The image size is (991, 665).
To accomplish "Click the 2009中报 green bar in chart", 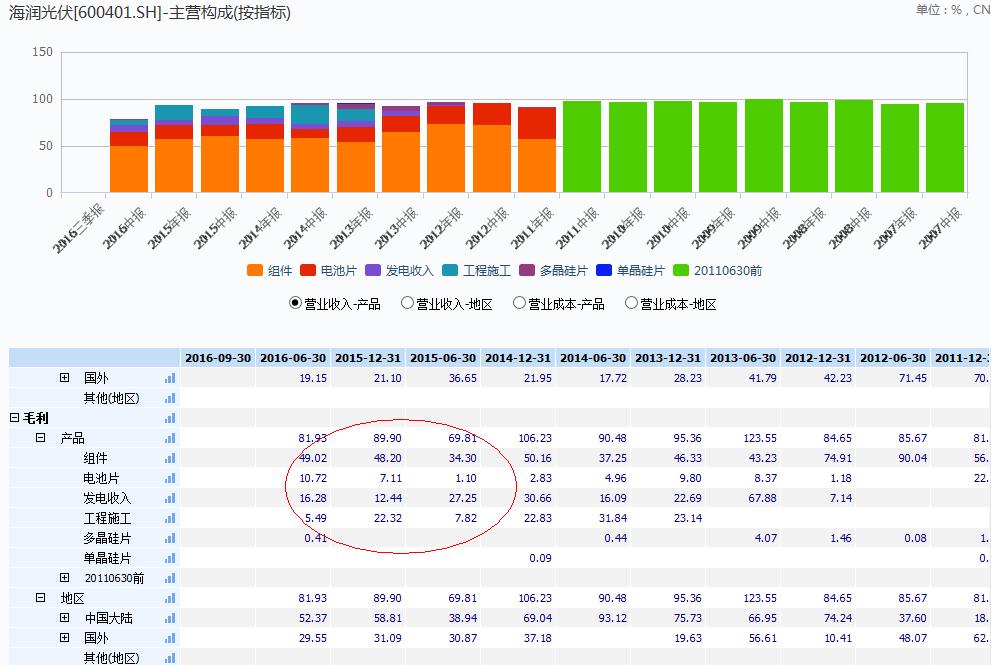I will point(764,145).
